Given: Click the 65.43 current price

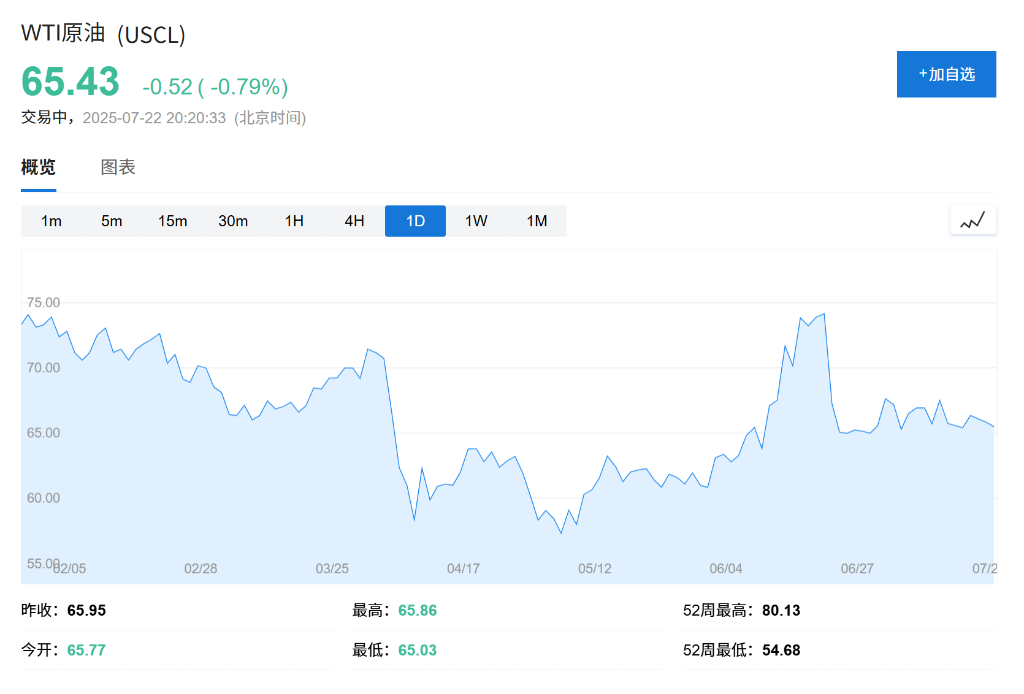Looking at the screenshot, I should (x=70, y=82).
